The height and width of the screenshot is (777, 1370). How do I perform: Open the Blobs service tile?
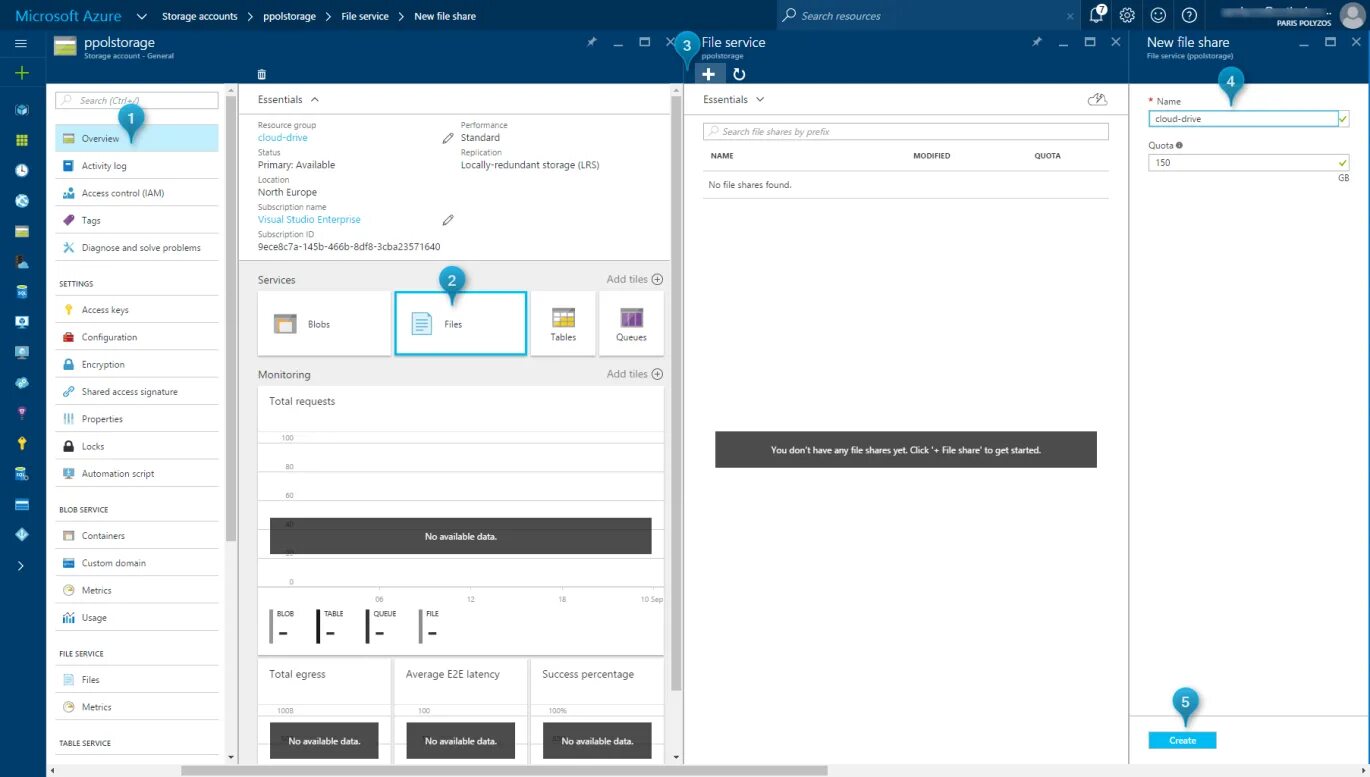point(324,323)
